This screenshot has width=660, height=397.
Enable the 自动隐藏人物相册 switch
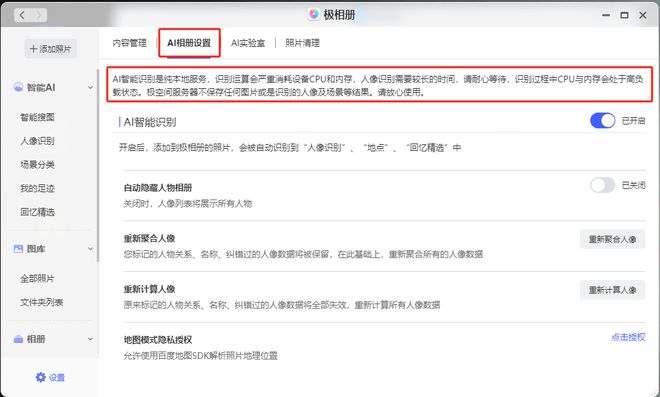[x=602, y=185]
